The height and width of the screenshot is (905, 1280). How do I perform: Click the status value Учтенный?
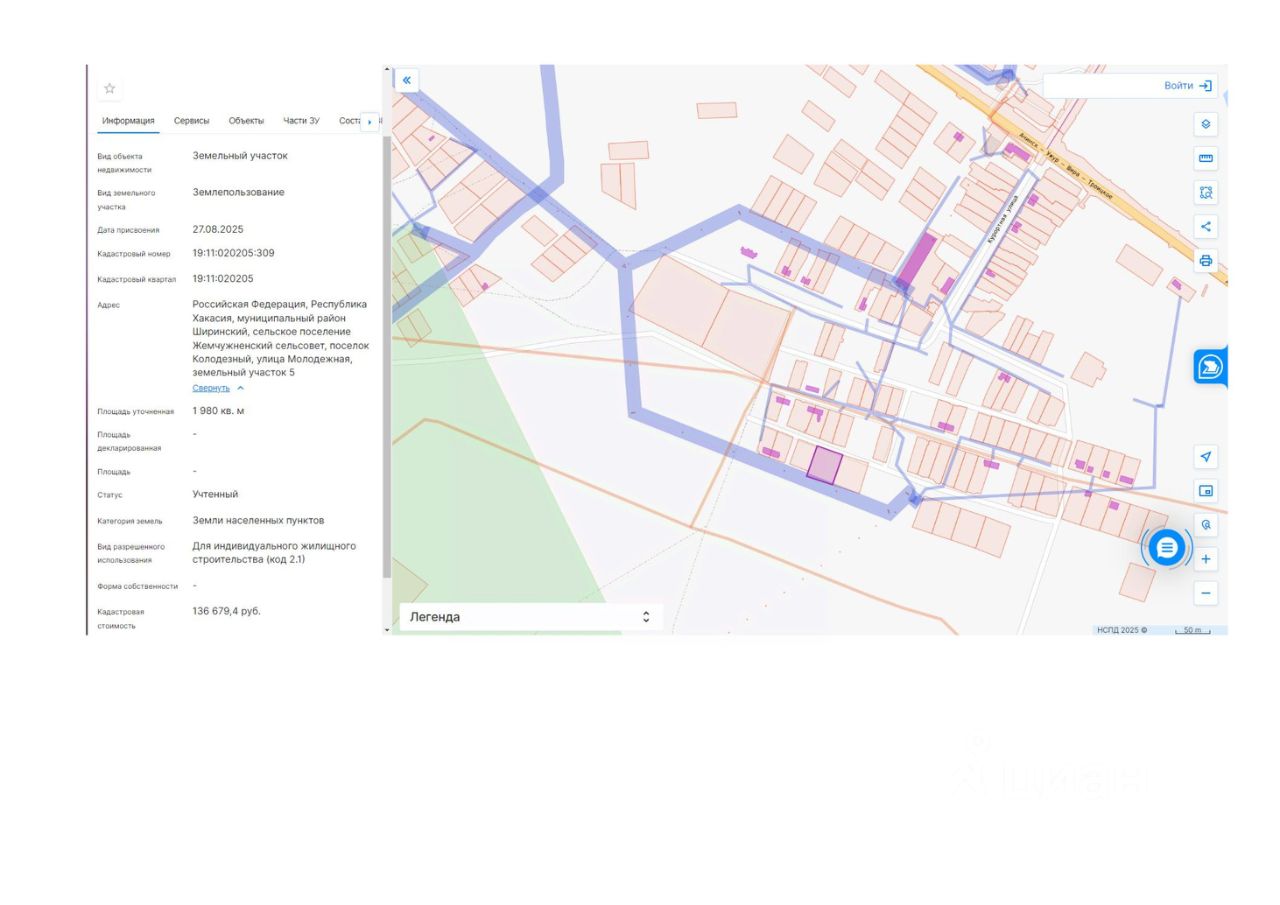(x=215, y=494)
